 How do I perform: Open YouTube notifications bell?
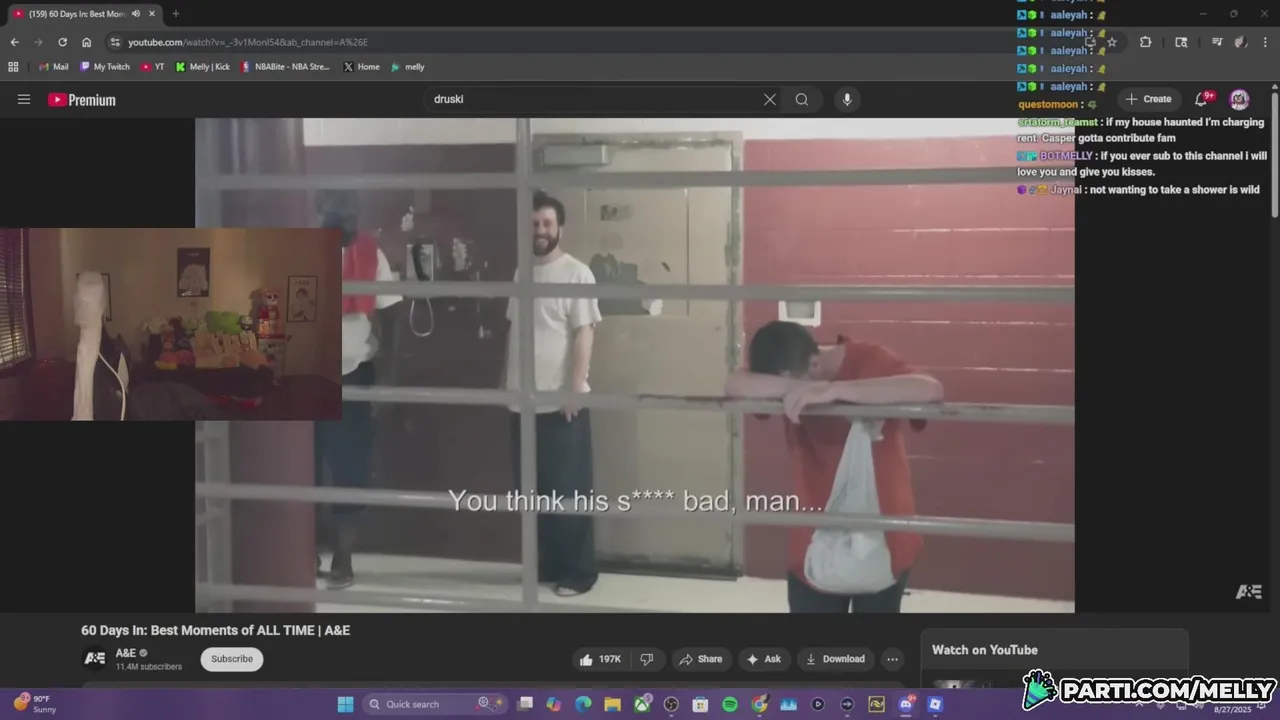(1203, 99)
